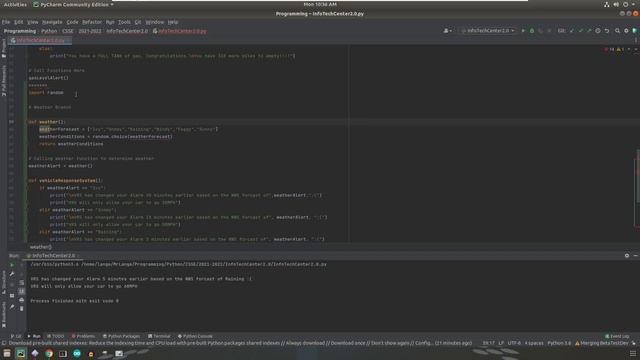Click the Merging BetaTestDev git branch widget

(602, 343)
